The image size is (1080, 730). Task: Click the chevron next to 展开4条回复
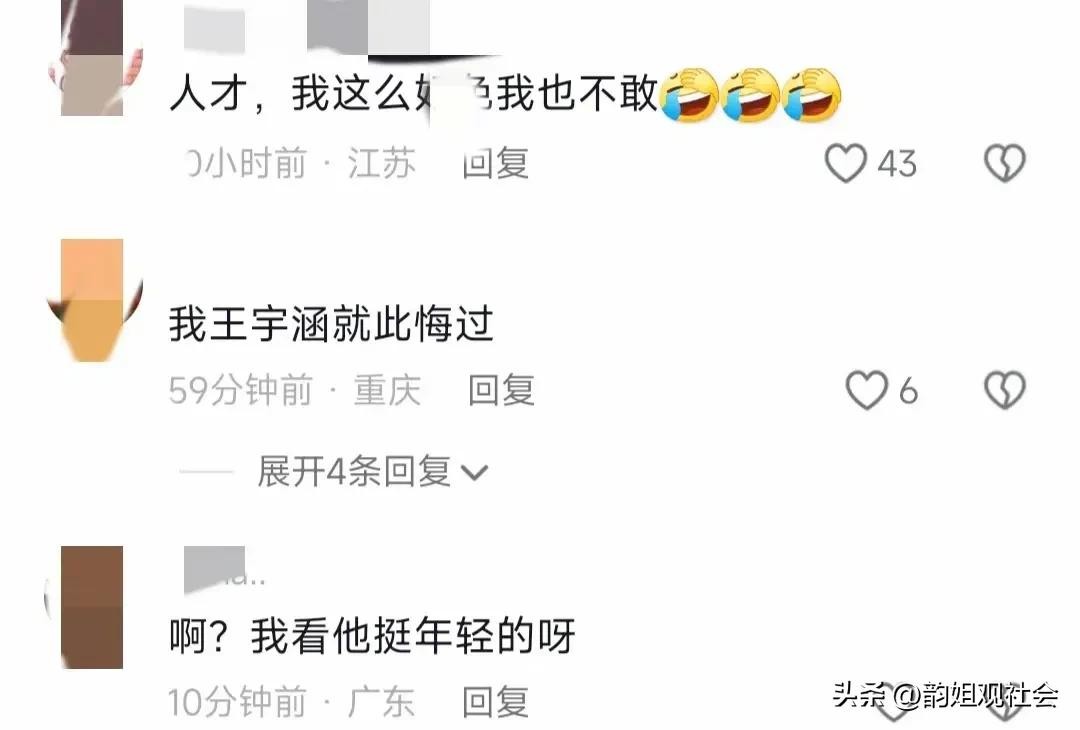[x=474, y=472]
